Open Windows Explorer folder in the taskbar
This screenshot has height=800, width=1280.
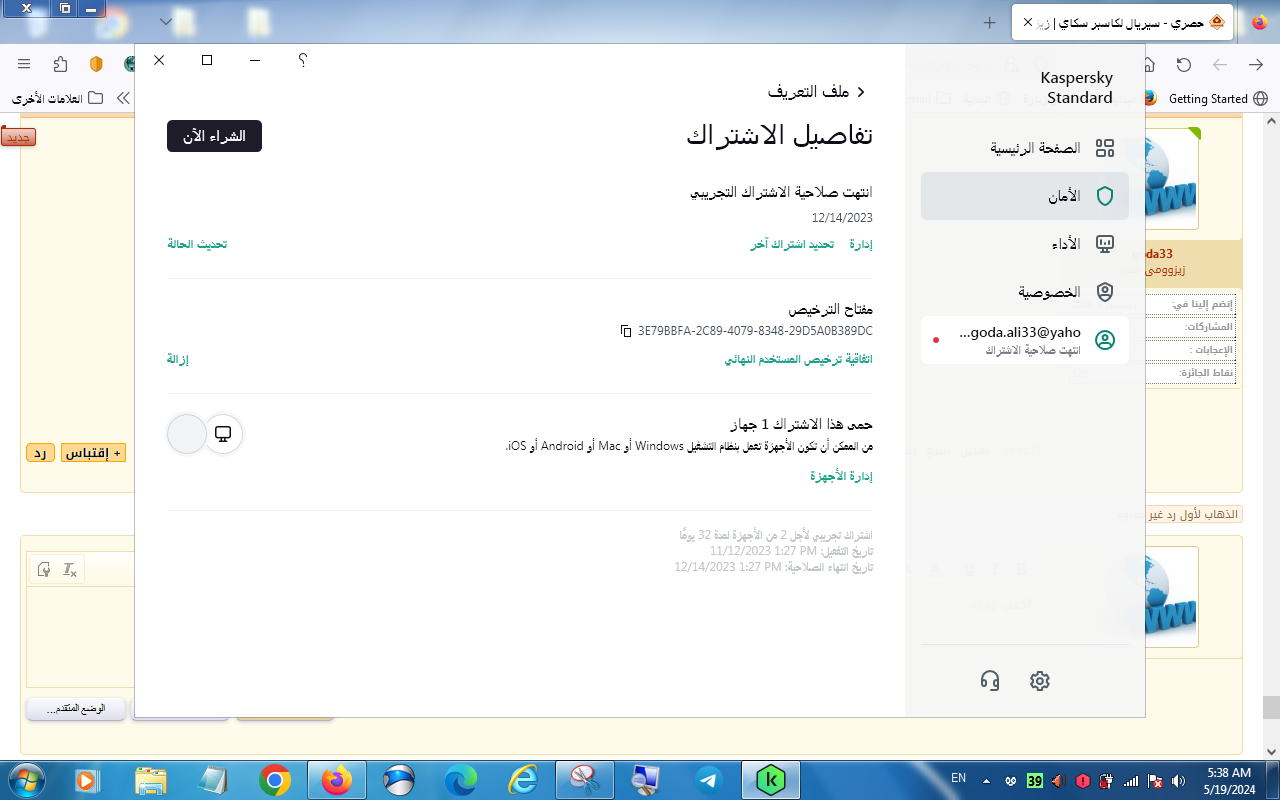coord(150,780)
